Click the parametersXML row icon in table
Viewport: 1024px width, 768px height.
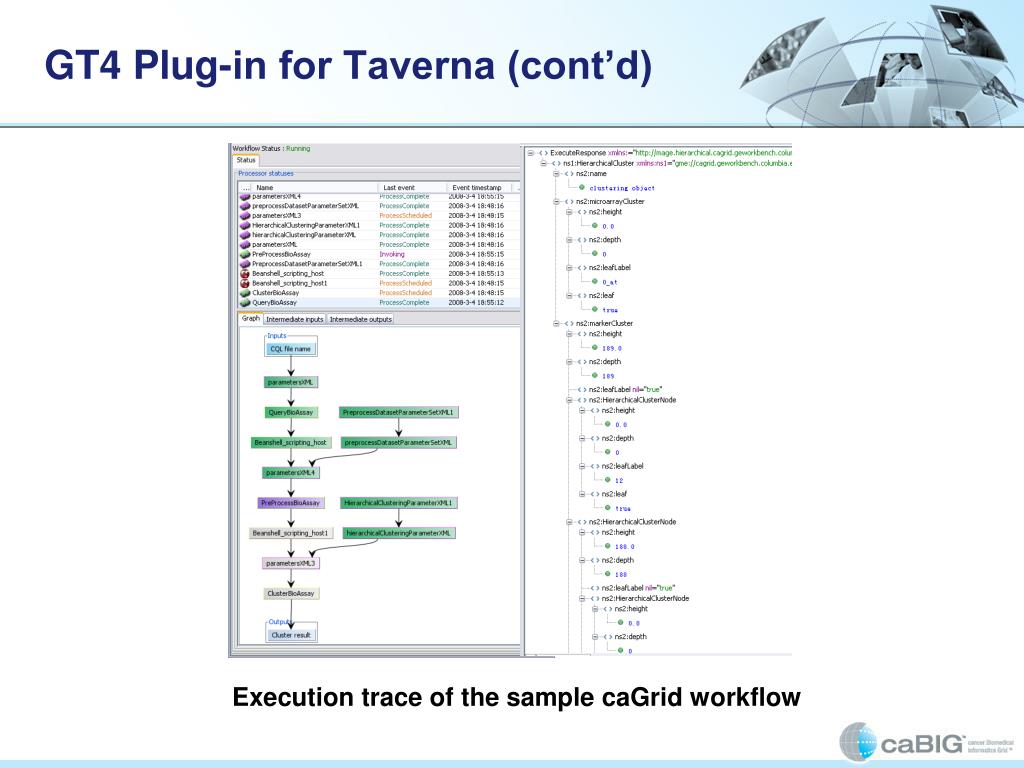point(245,244)
